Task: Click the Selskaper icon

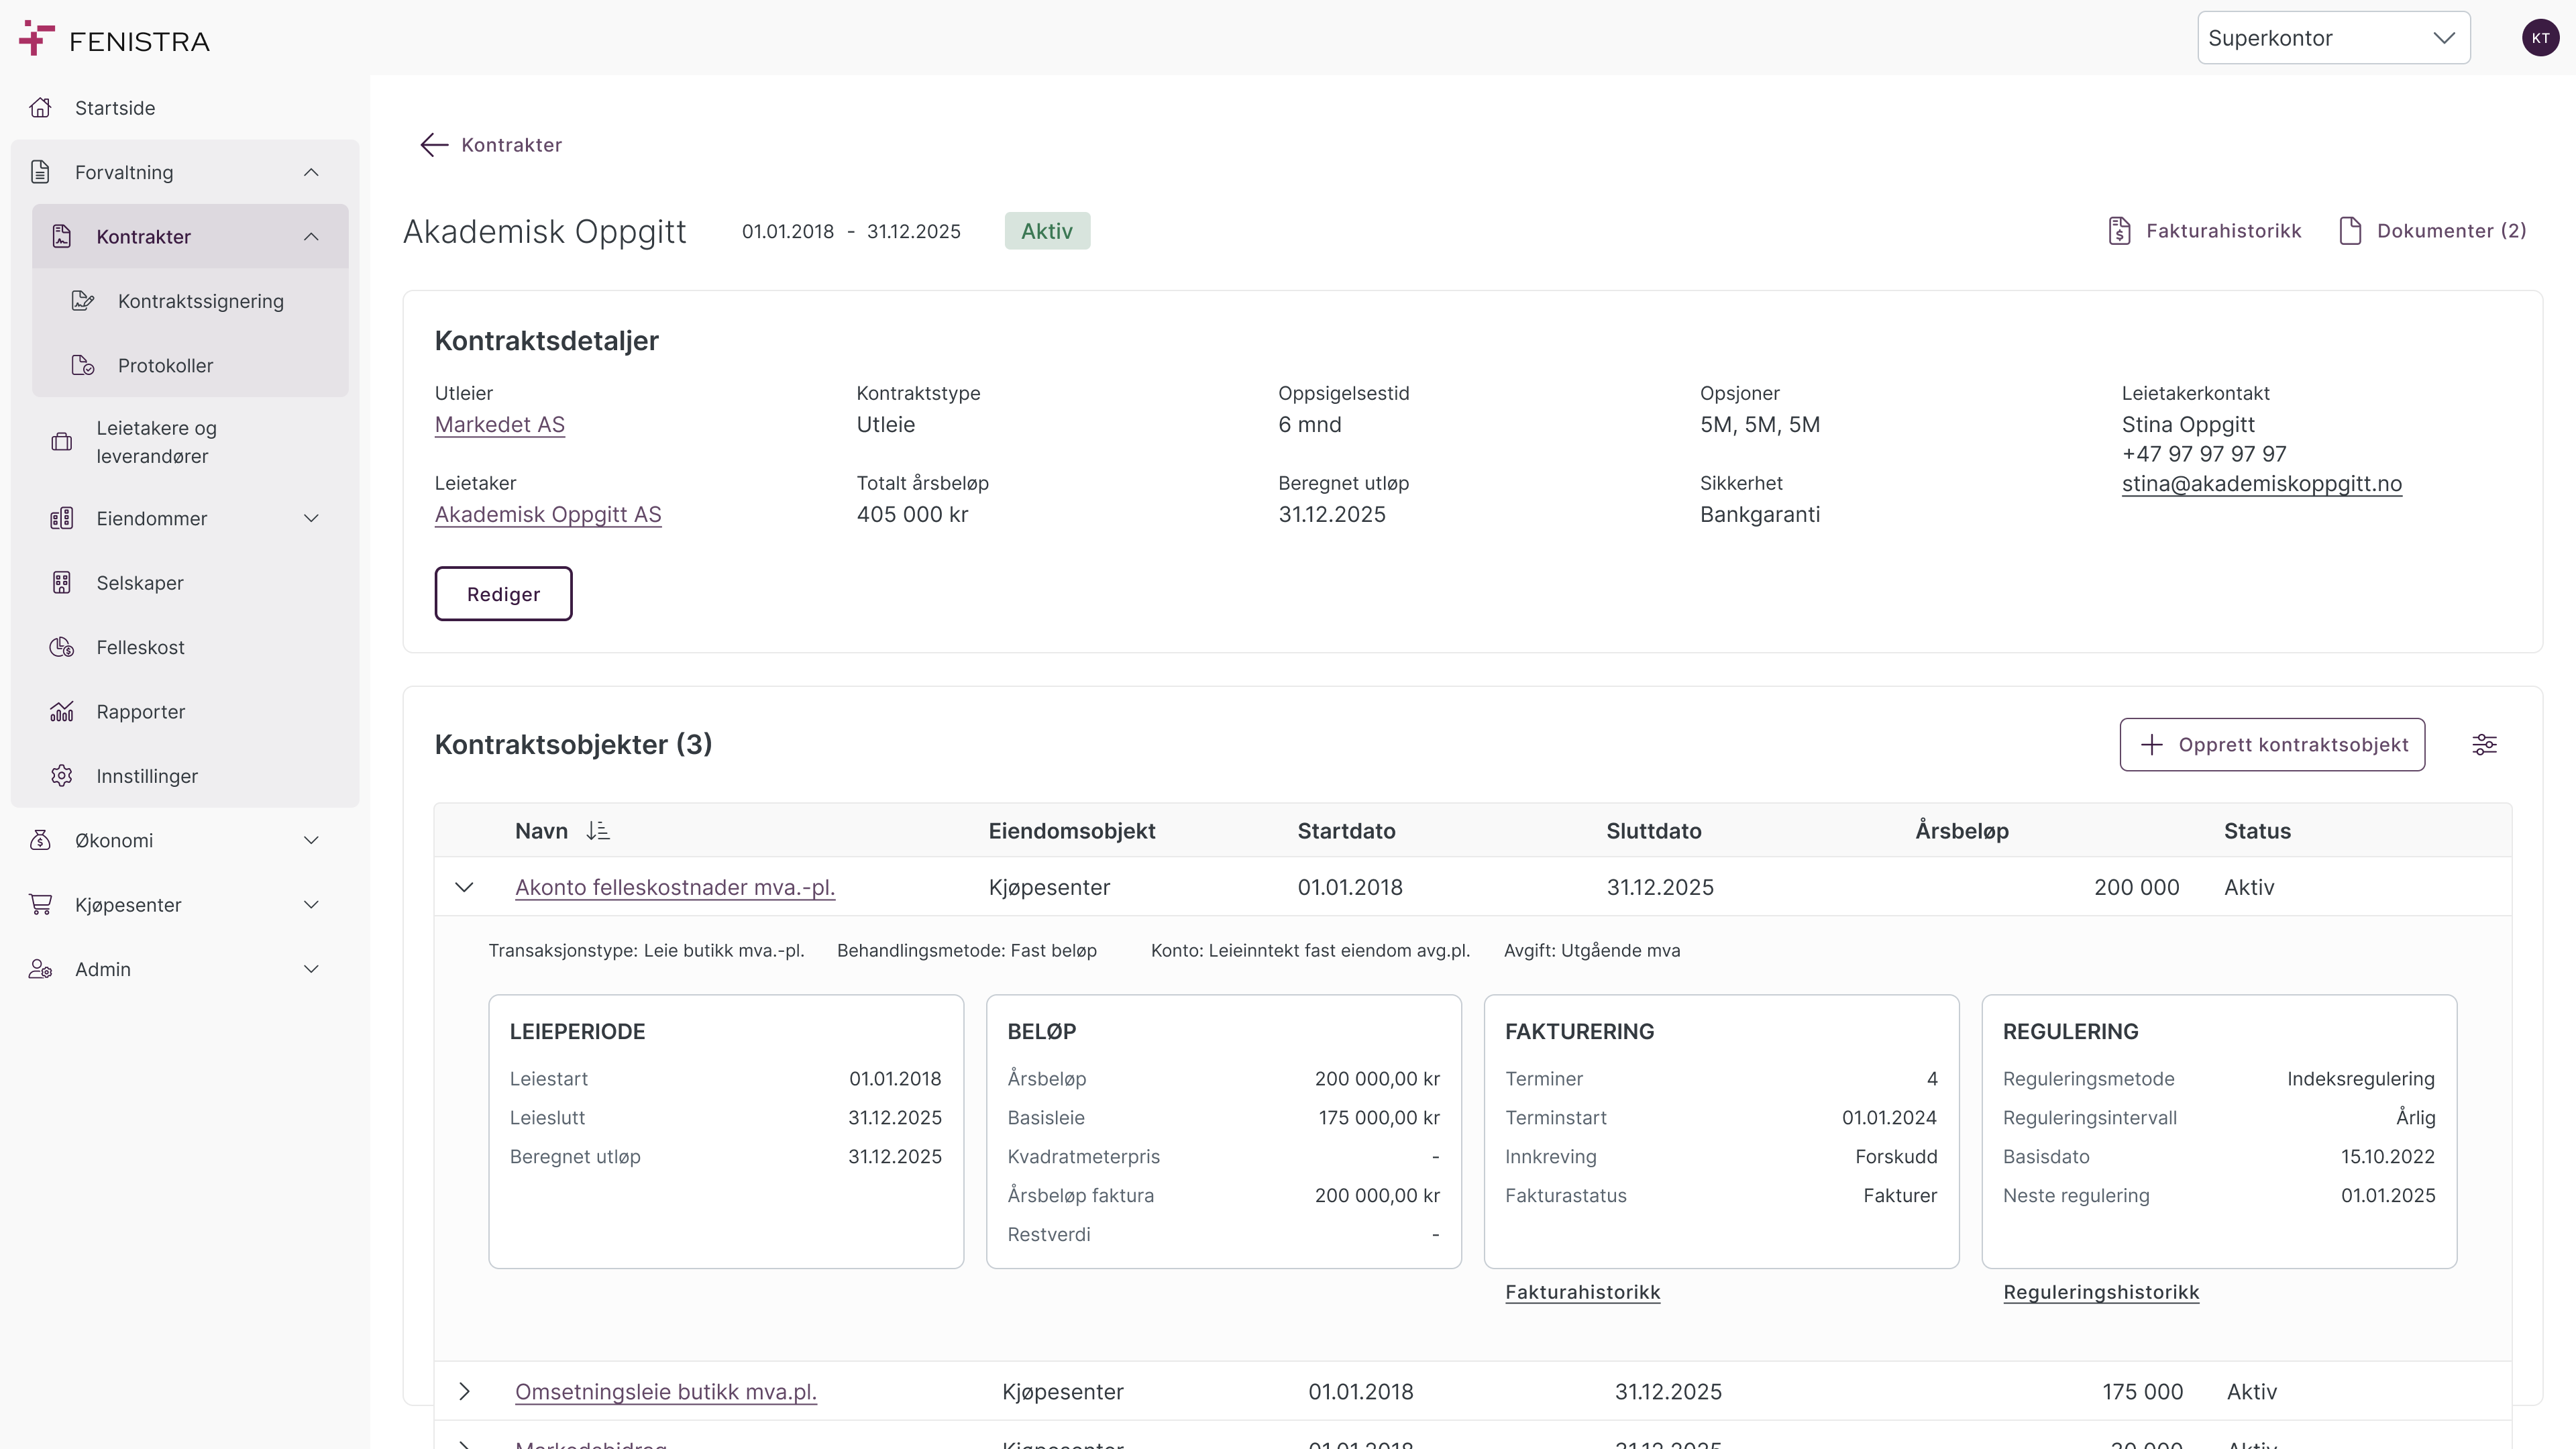Action: [62, 583]
